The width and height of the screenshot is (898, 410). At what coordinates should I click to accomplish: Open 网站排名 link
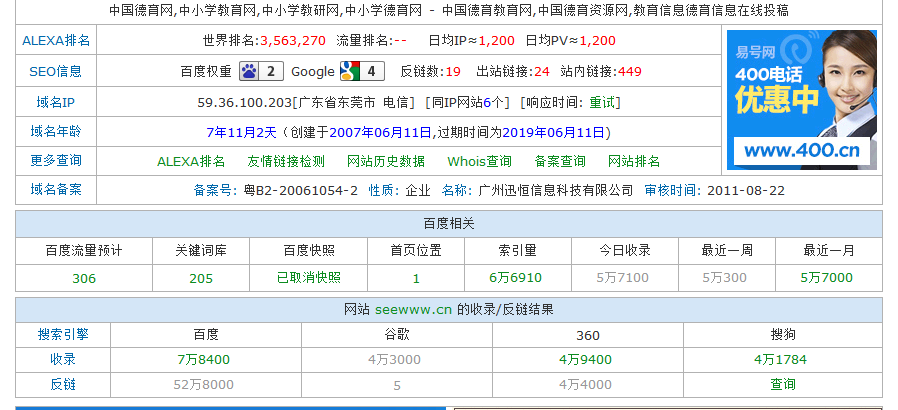tap(634, 161)
